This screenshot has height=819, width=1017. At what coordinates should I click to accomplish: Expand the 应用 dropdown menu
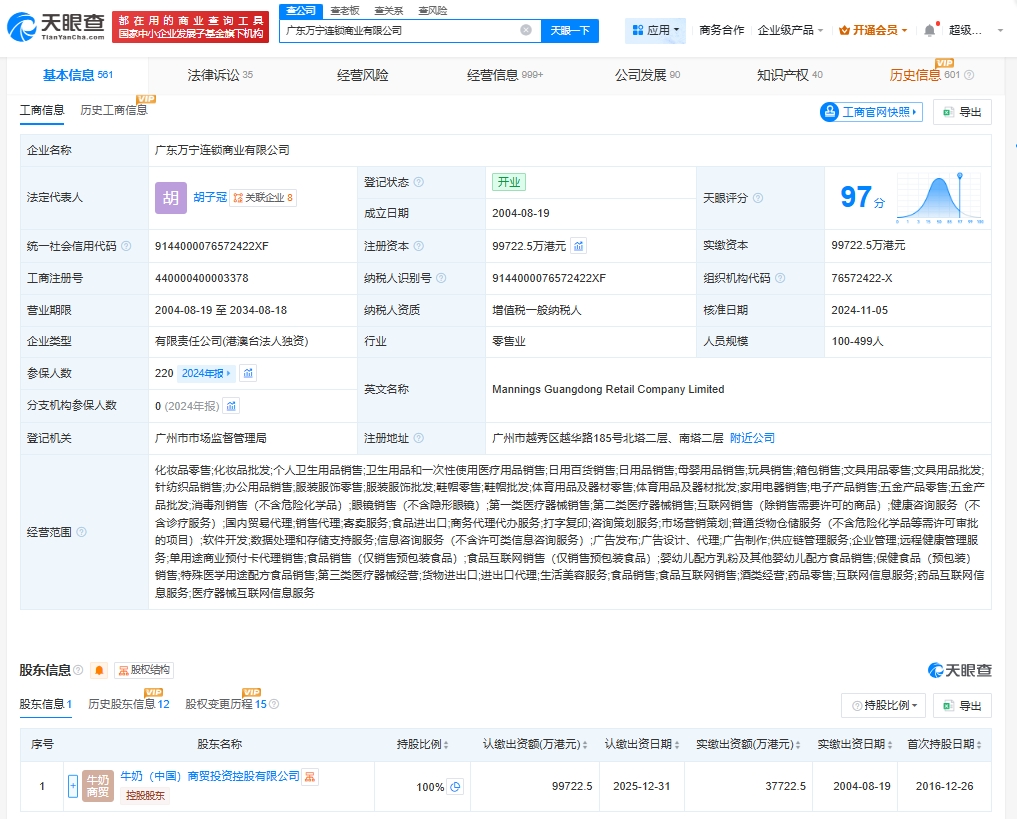click(x=656, y=30)
